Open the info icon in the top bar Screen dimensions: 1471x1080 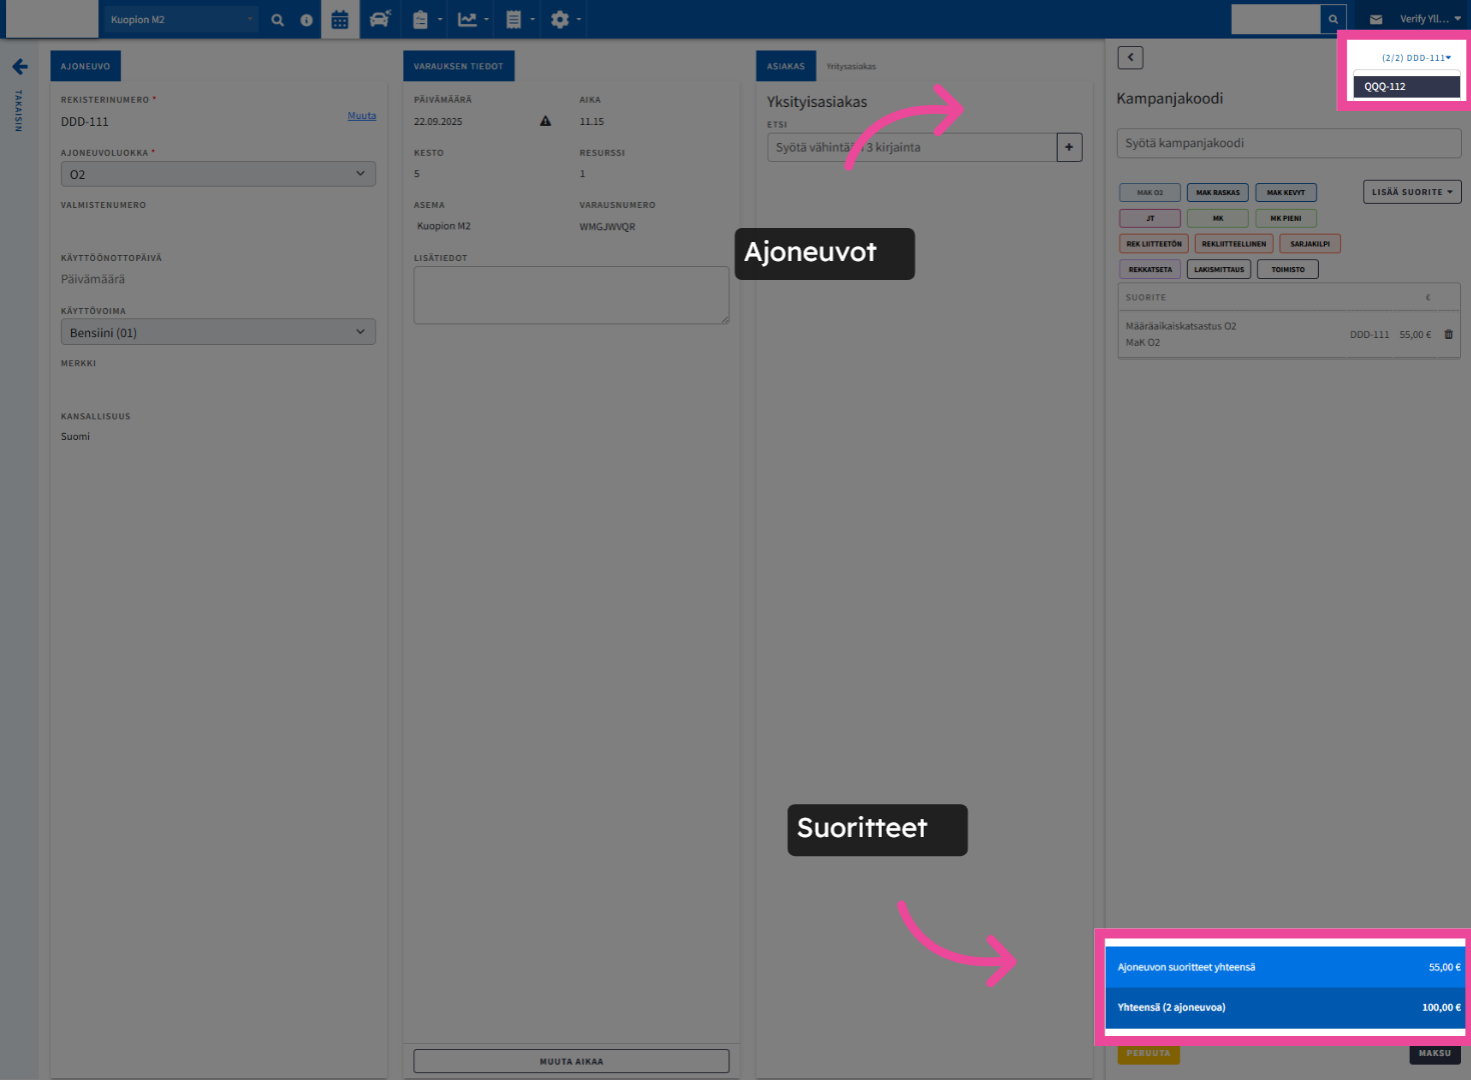tap(306, 20)
